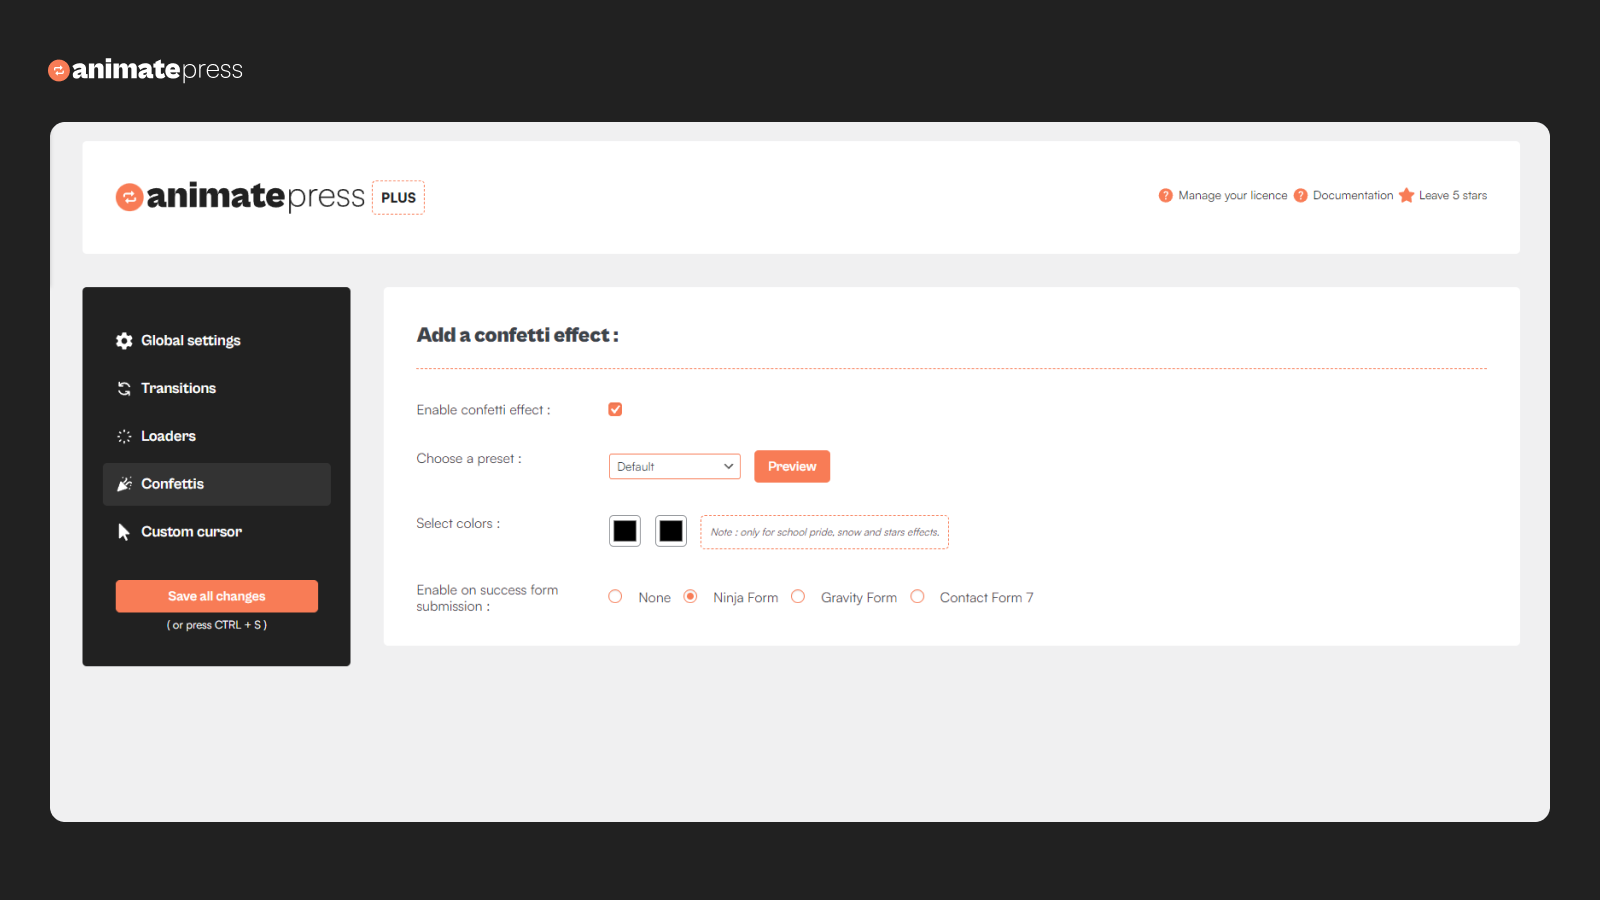This screenshot has width=1600, height=900.
Task: Open the second black color swatch
Action: tap(671, 531)
